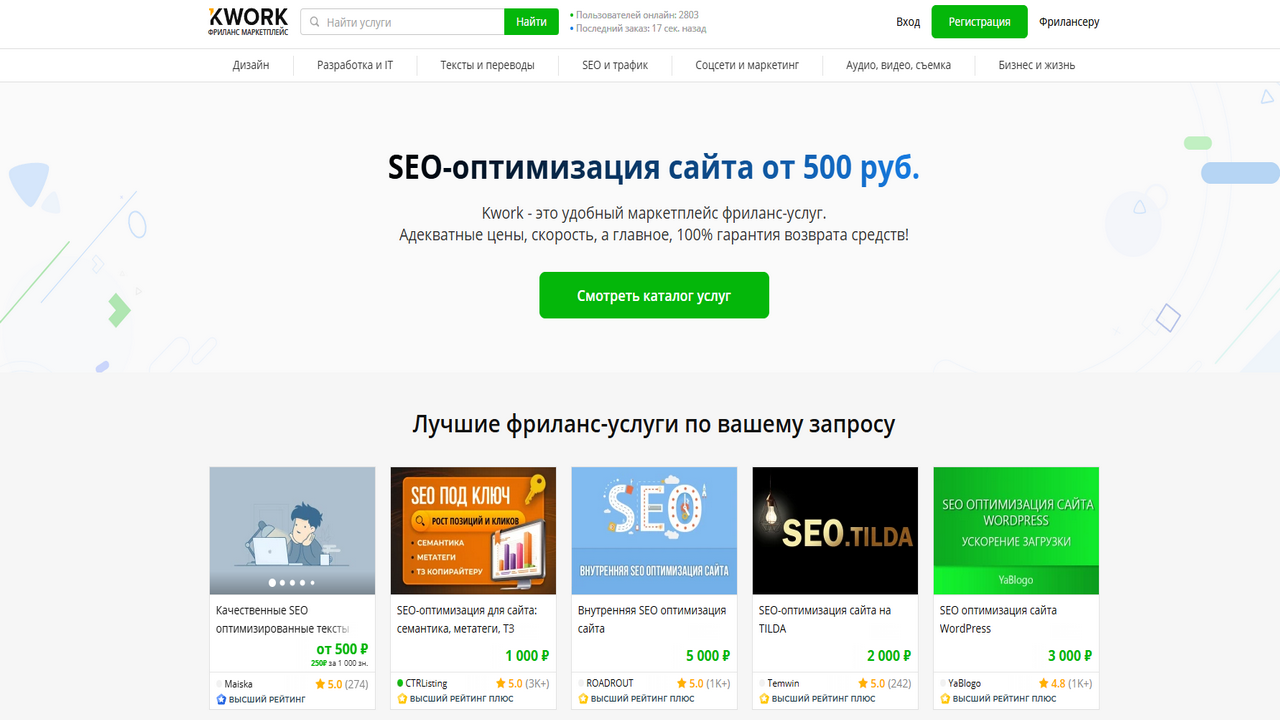Screen dimensions: 1280x720
Task: Click Смотреть каталог услуг button
Action: click(x=654, y=295)
